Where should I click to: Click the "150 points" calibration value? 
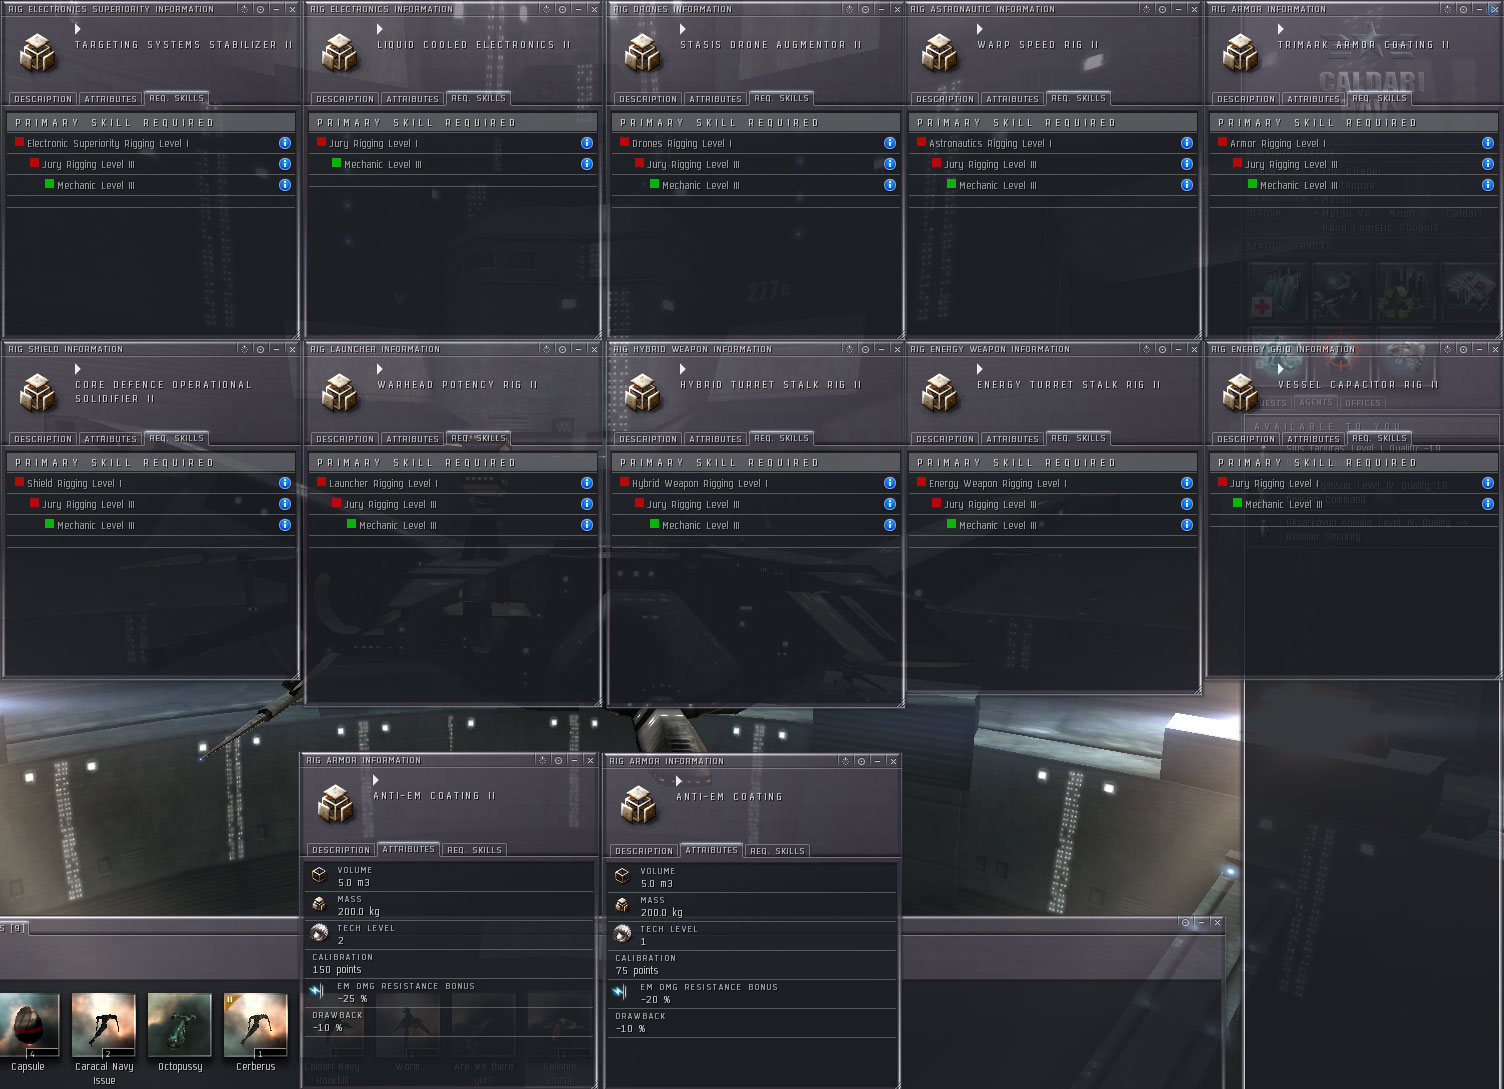(x=337, y=970)
